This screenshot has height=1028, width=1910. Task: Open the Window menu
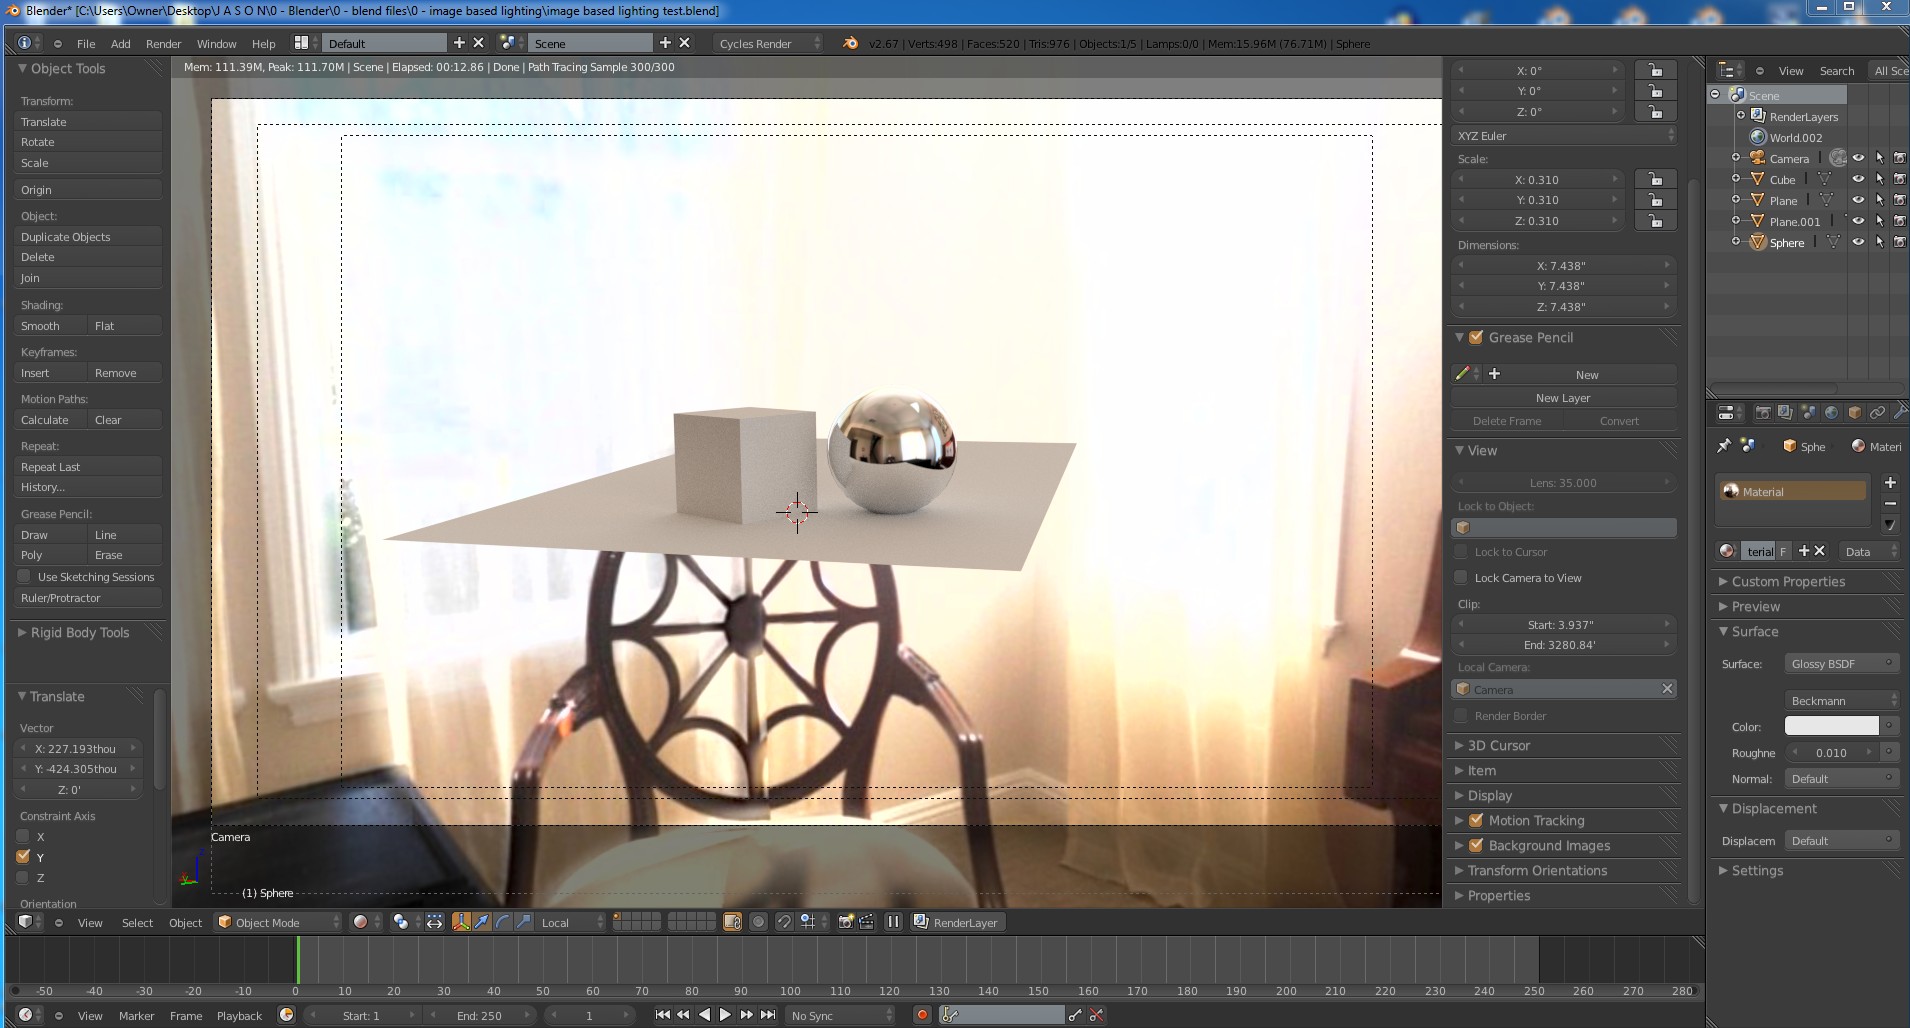[216, 44]
